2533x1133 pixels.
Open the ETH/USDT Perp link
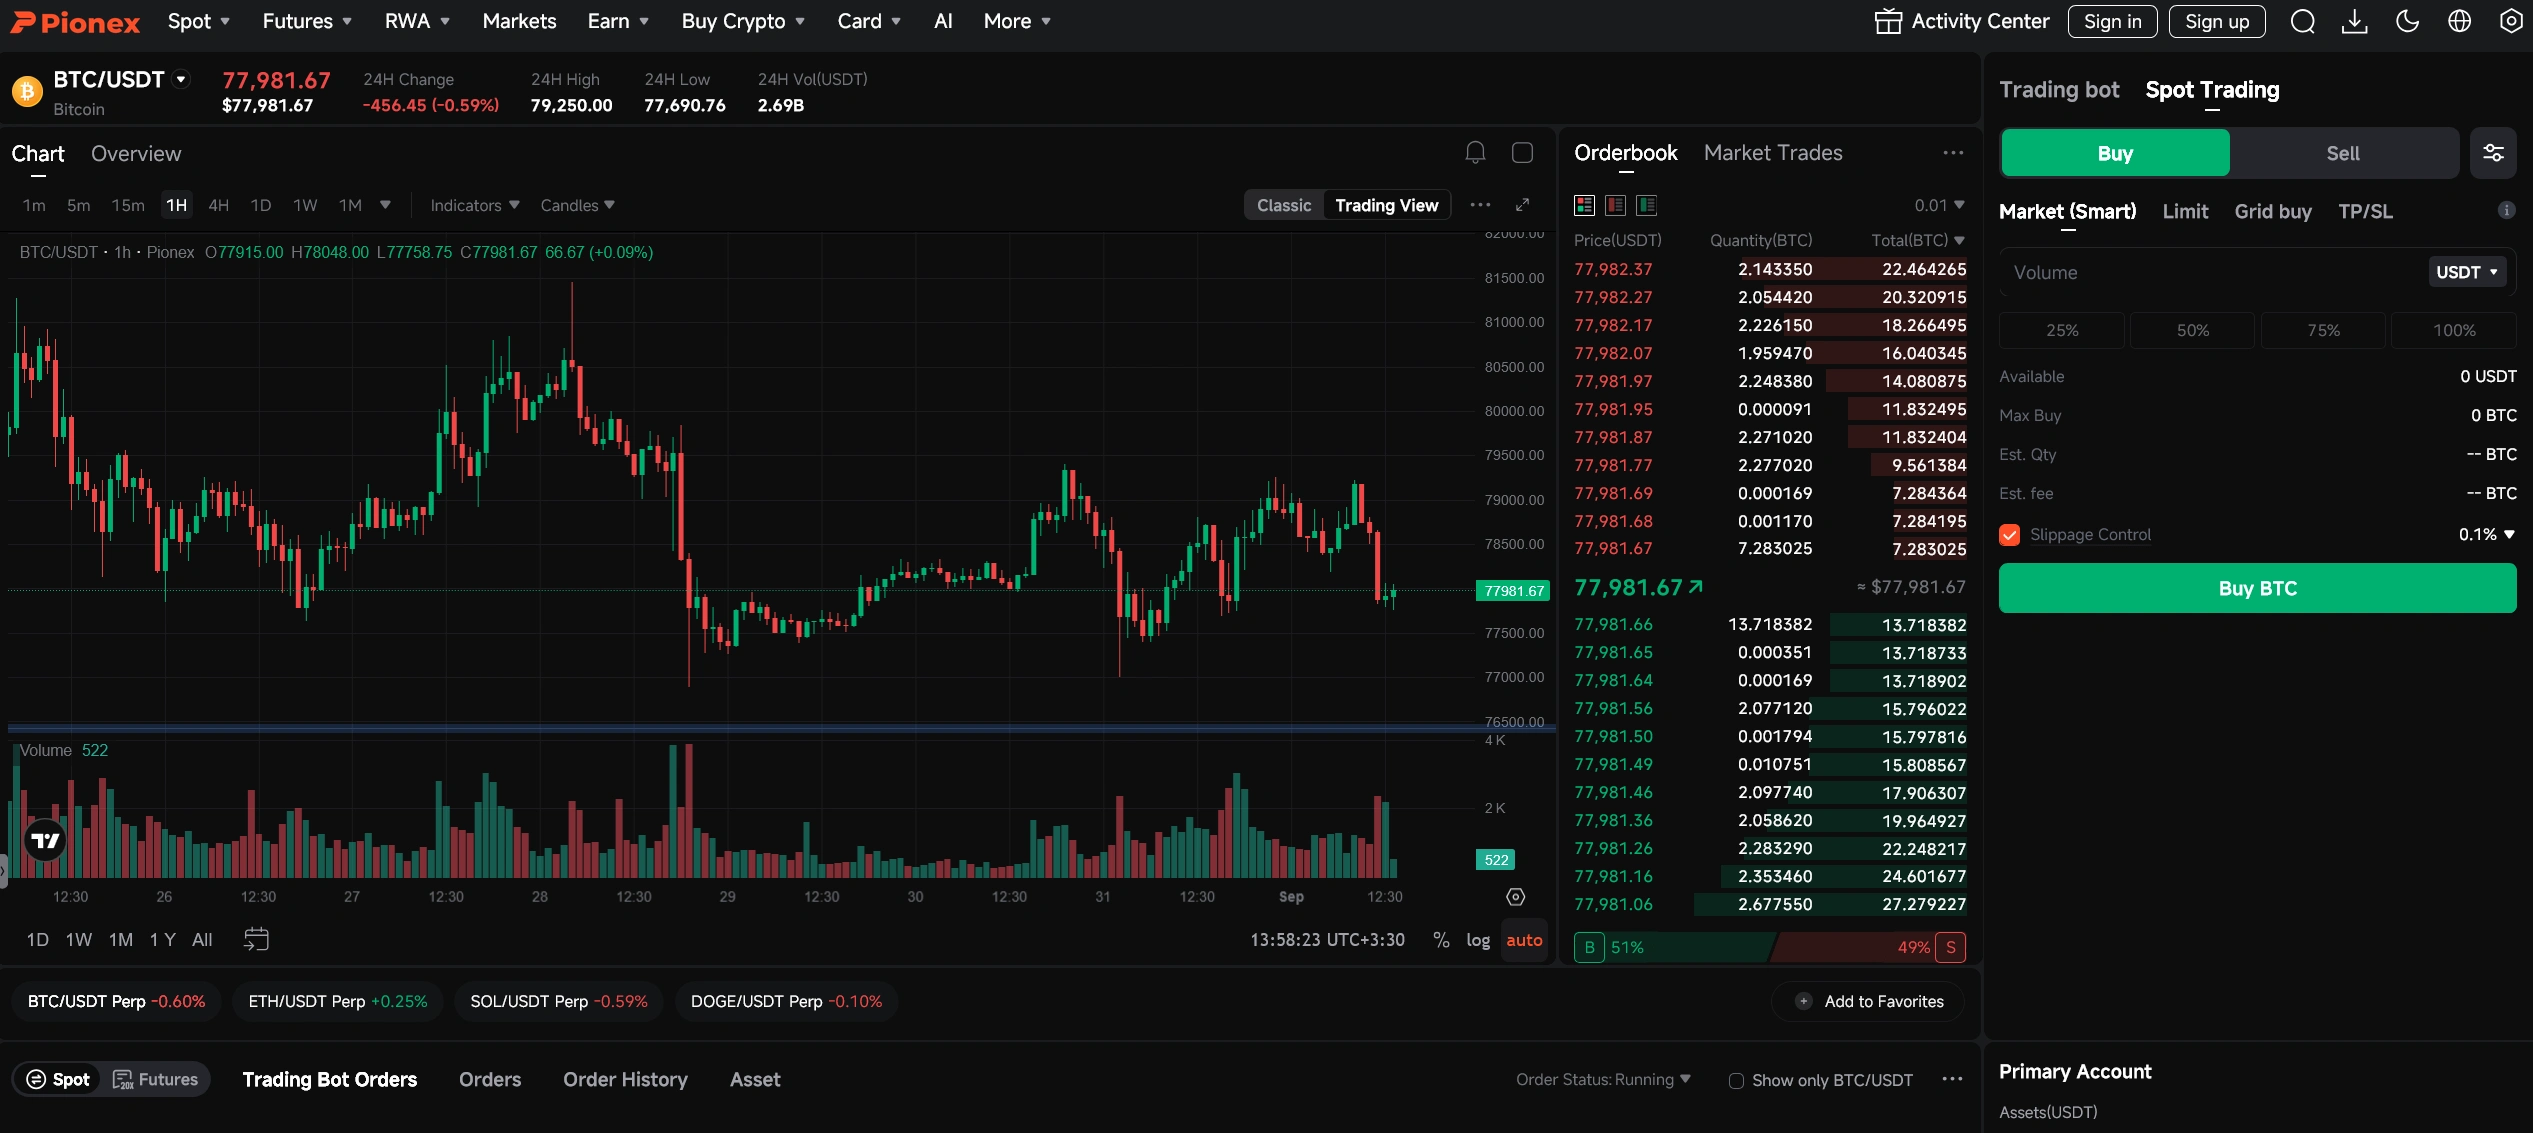(337, 1001)
